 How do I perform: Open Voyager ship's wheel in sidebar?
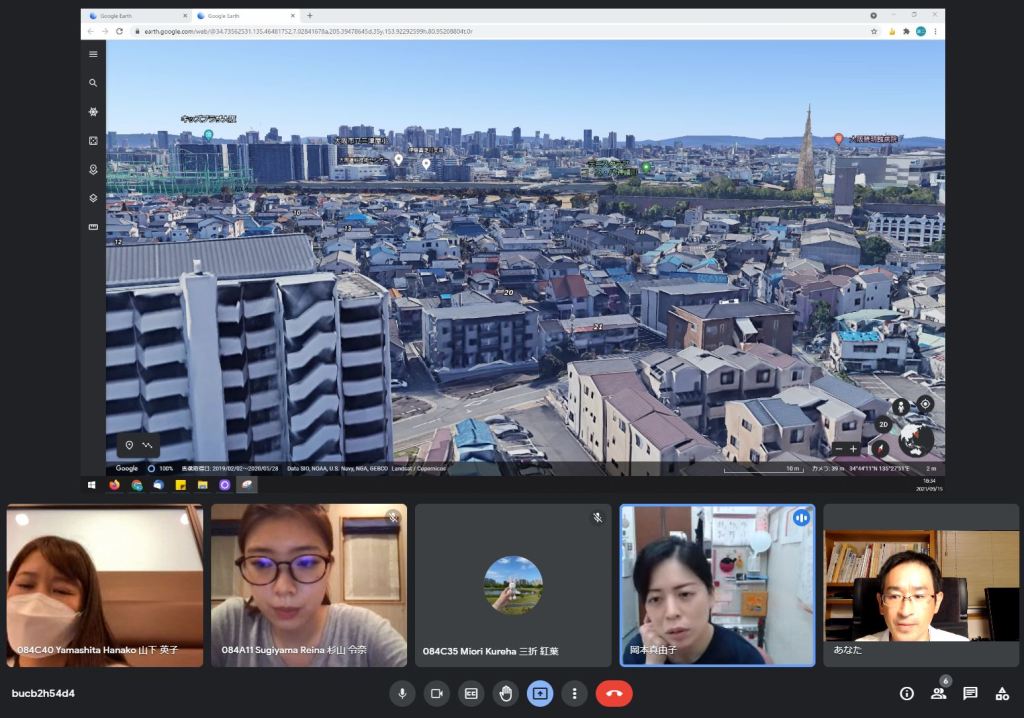pos(93,112)
